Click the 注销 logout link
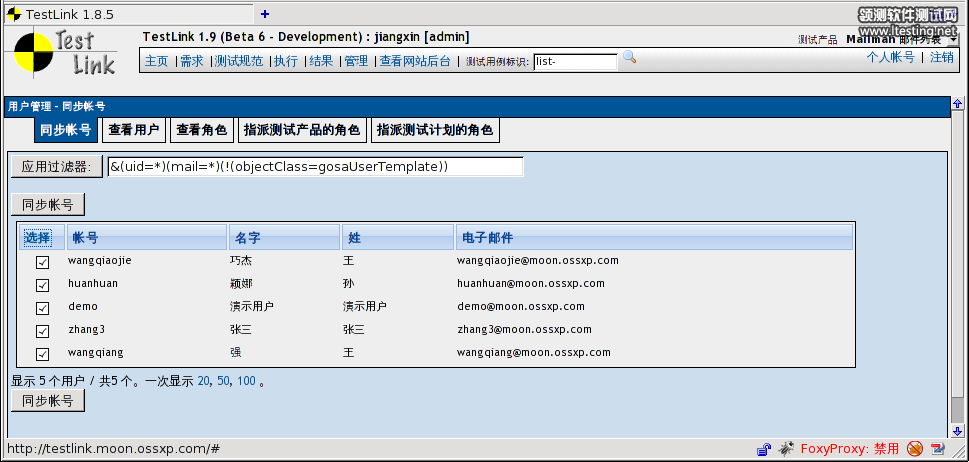969x462 pixels. pyautogui.click(x=942, y=57)
